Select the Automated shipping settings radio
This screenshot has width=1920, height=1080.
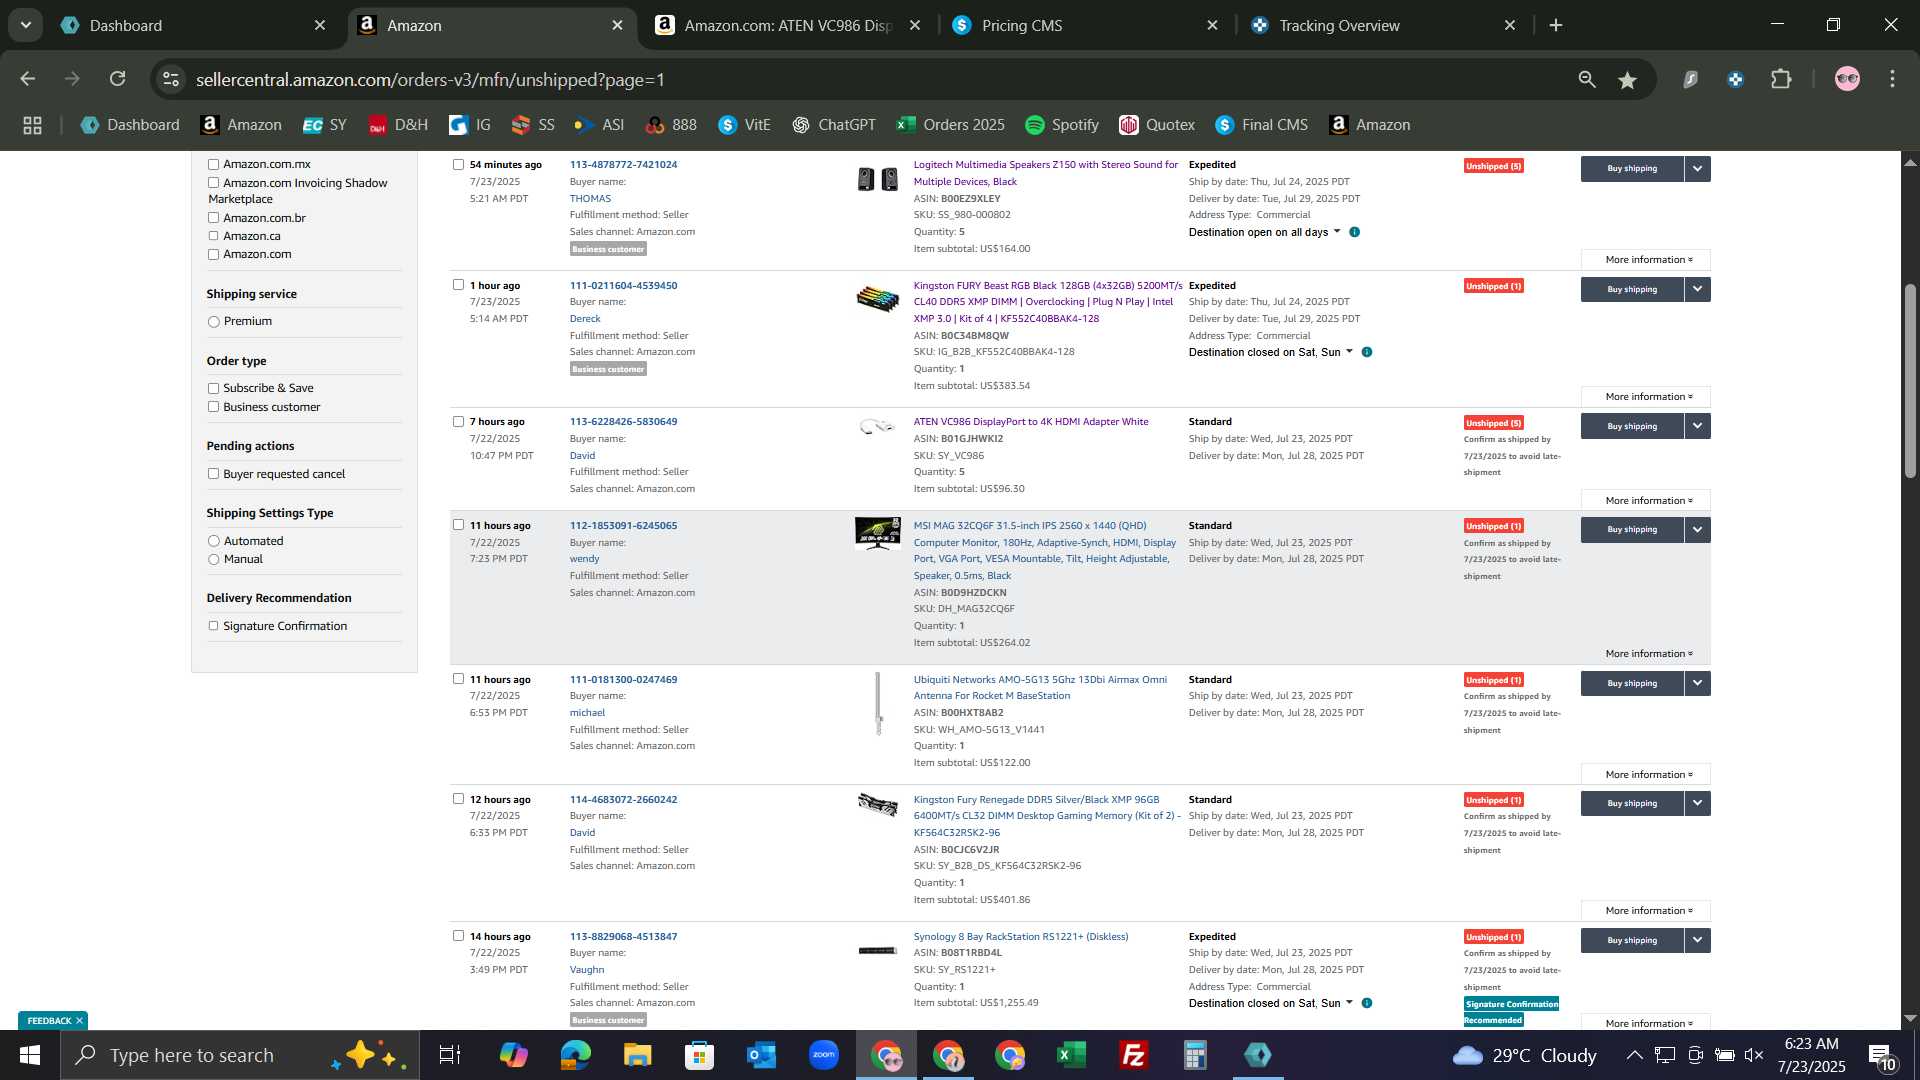coord(213,541)
